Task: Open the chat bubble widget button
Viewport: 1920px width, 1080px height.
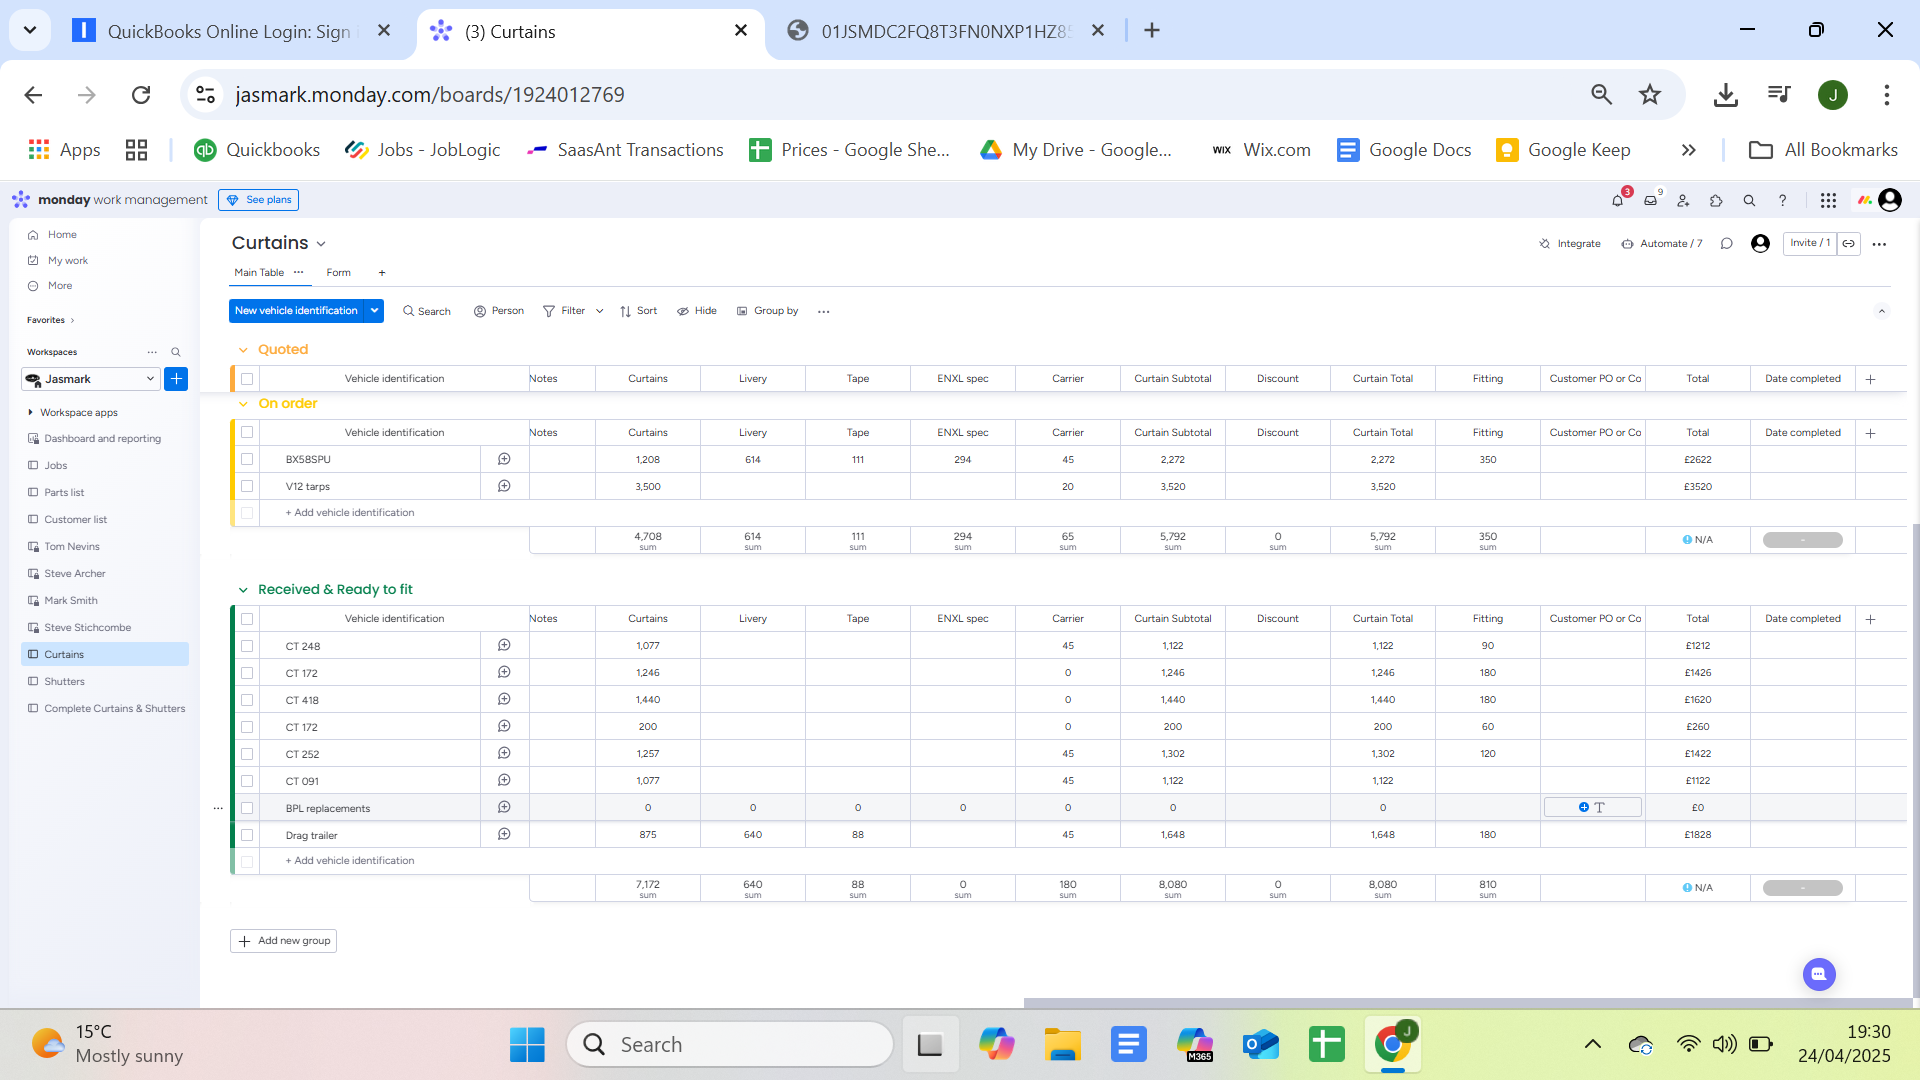Action: click(x=1819, y=974)
